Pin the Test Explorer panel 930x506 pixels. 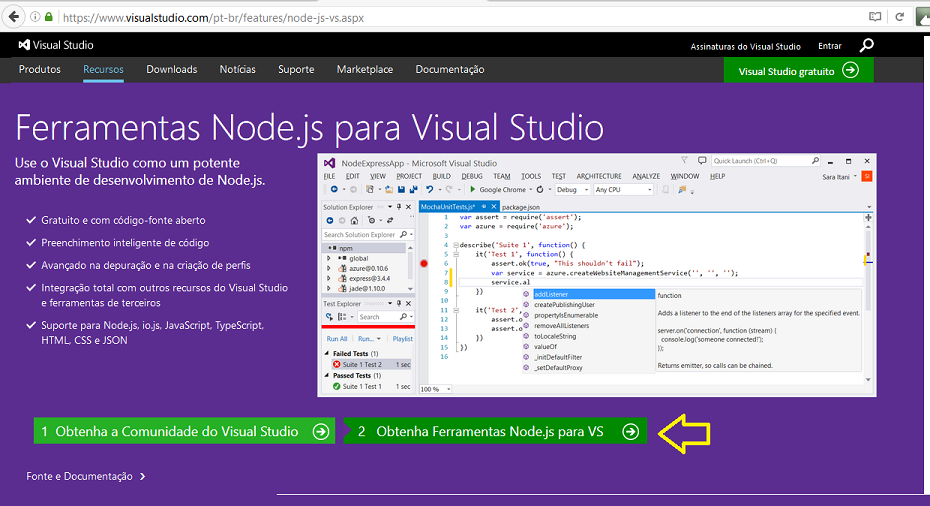click(399, 304)
